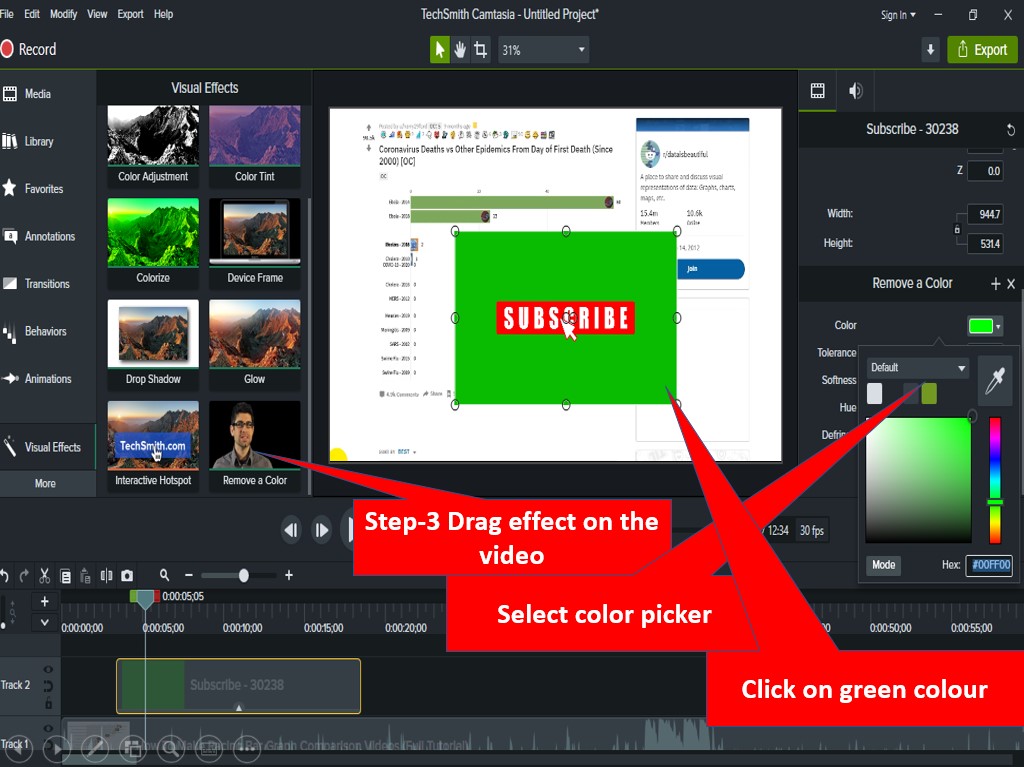Viewport: 1024px width, 767px height.
Task: Pick the light gray palette swatch
Action: tap(874, 393)
